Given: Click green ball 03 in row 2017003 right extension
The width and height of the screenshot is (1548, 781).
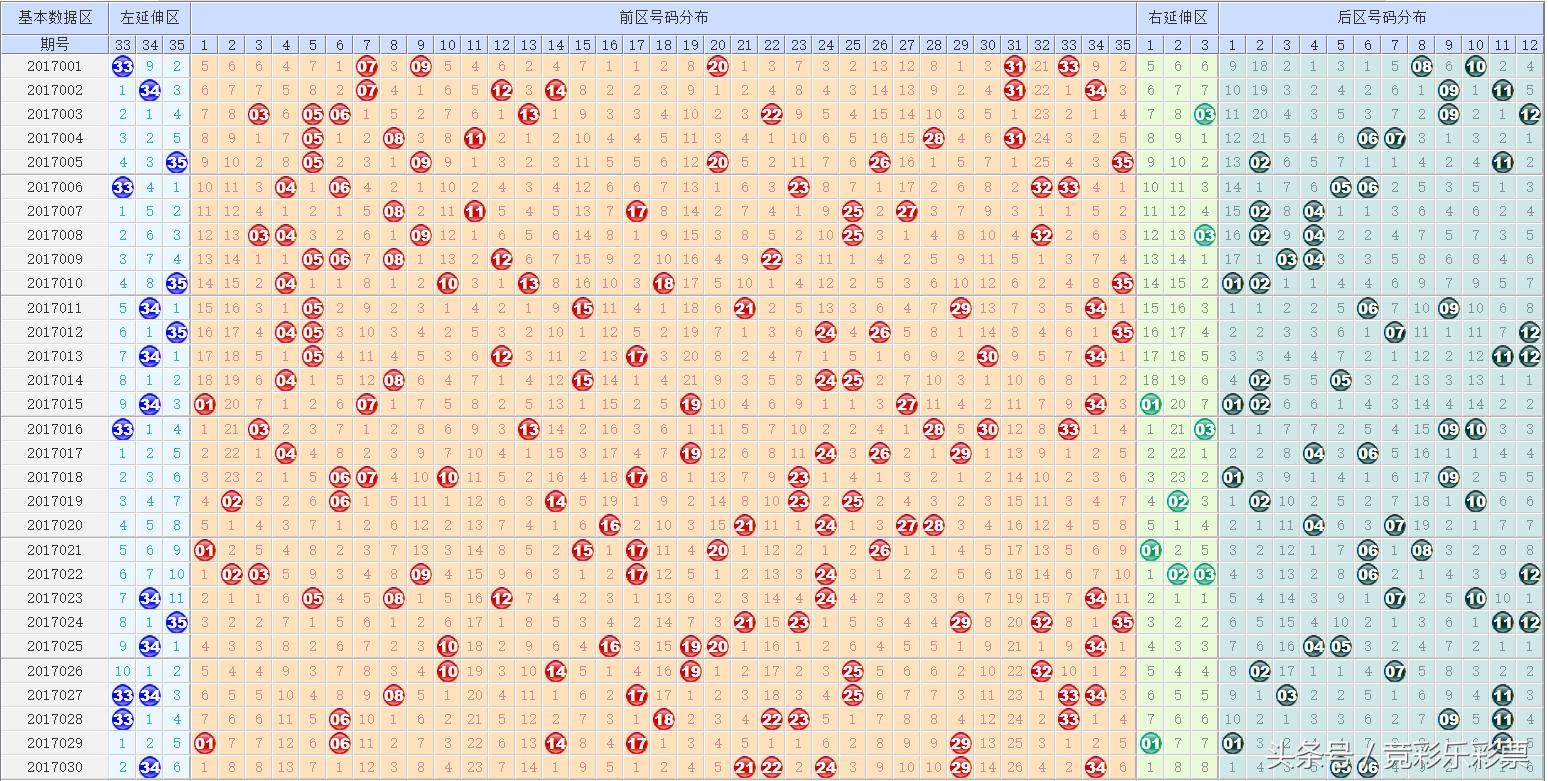Looking at the screenshot, I should coord(1204,114).
